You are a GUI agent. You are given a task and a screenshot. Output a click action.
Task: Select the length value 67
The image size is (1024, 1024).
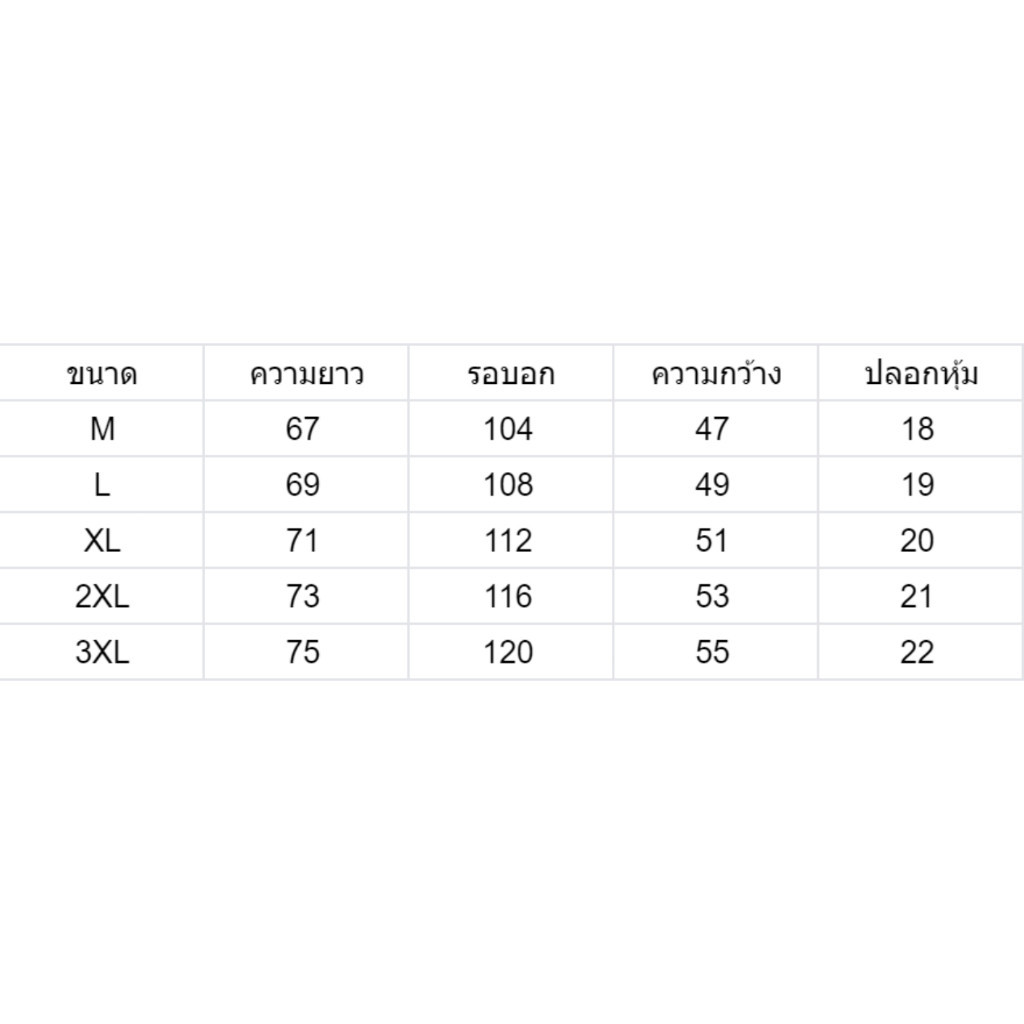coord(306,428)
